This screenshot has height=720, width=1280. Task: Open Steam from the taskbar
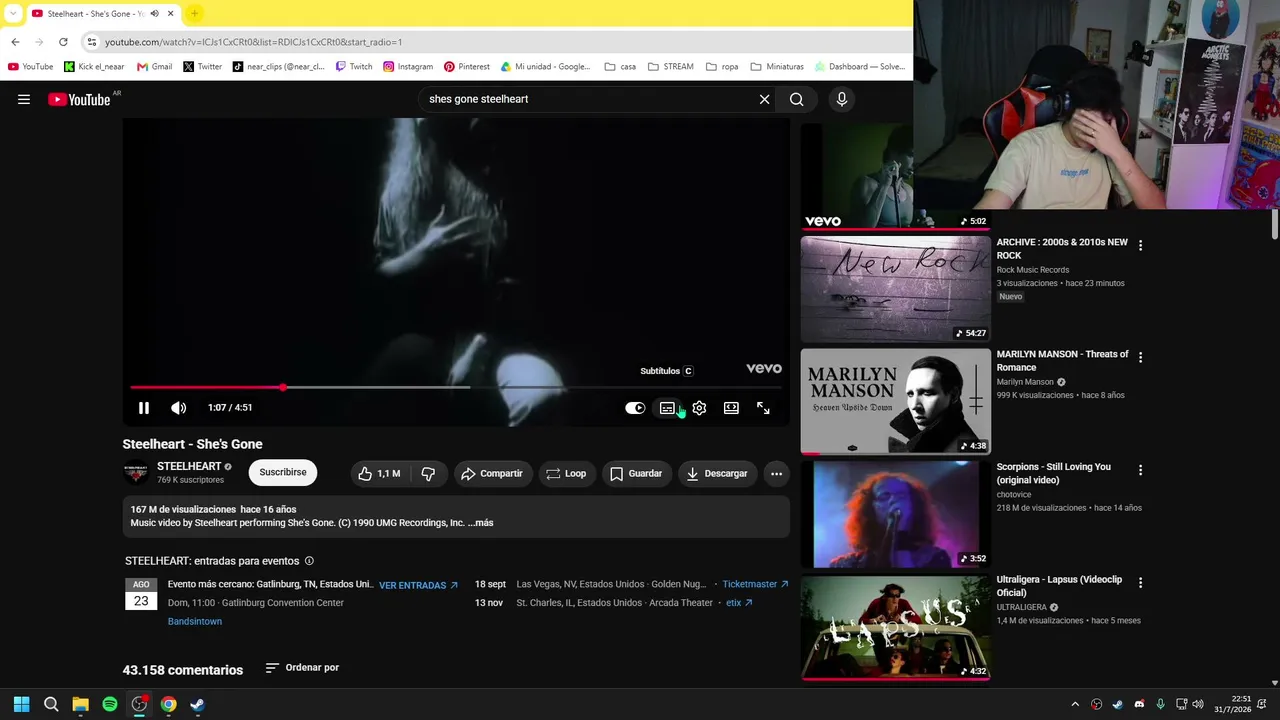pos(197,704)
